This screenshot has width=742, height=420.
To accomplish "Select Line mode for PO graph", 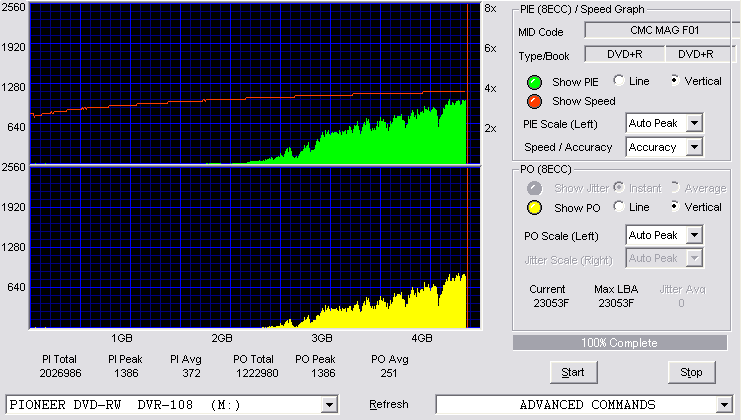I will (x=619, y=206).
